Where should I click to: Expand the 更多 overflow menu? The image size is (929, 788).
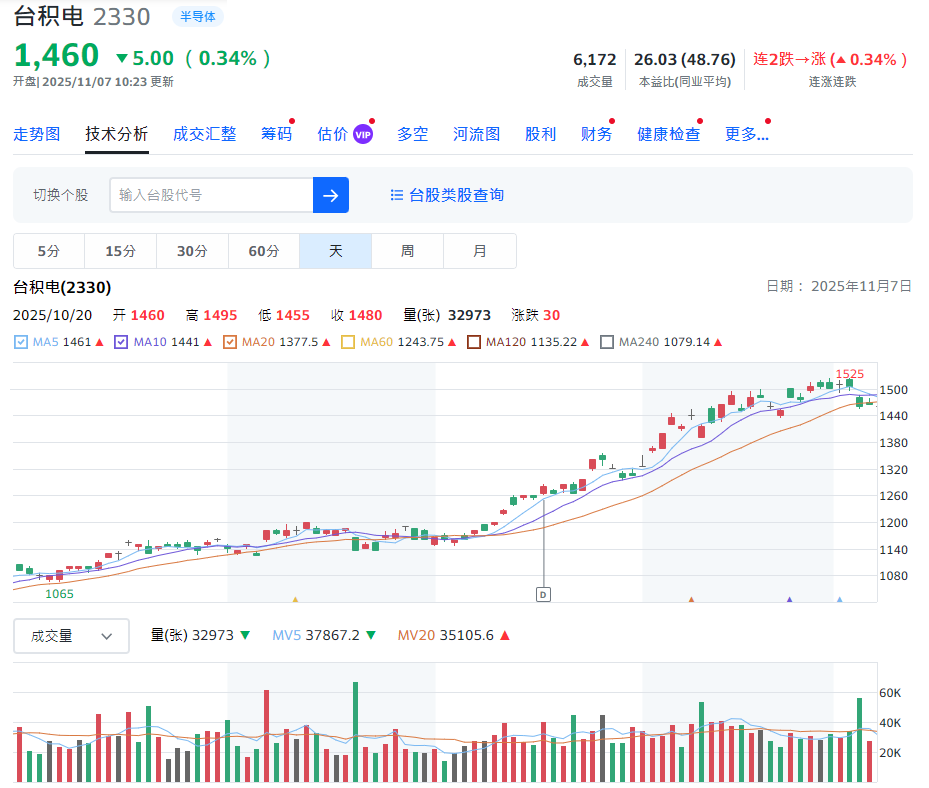[x=747, y=132]
